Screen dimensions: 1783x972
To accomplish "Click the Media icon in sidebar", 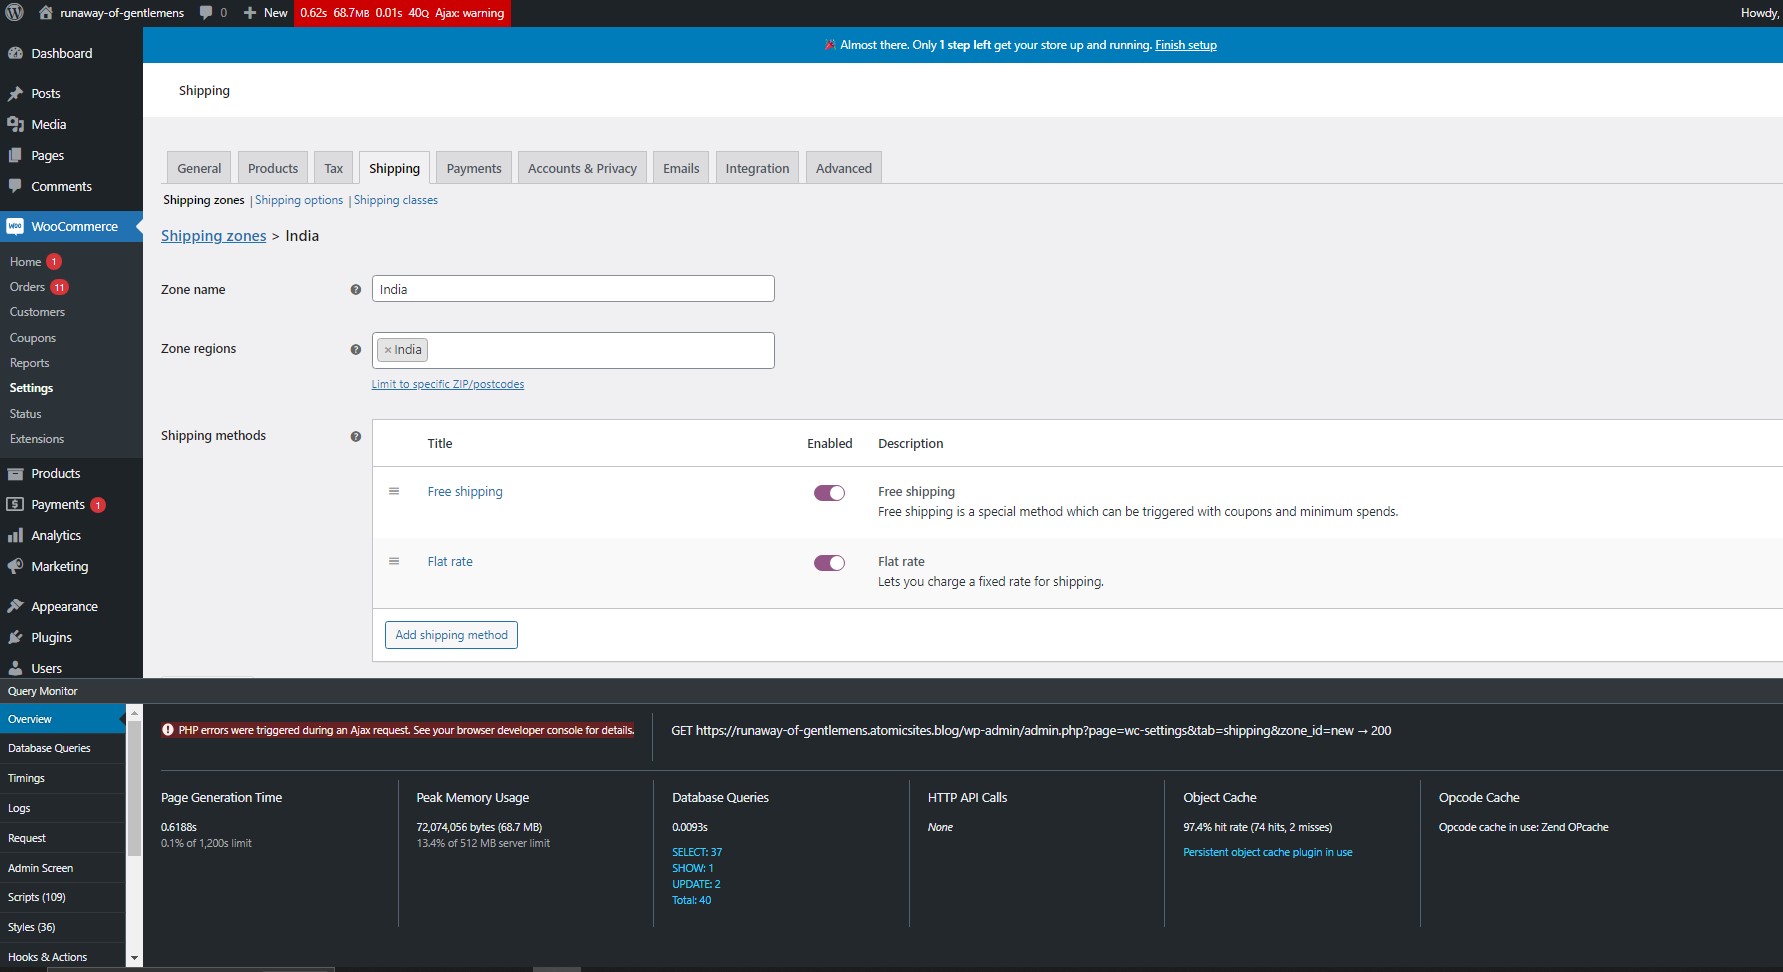I will click(x=16, y=124).
